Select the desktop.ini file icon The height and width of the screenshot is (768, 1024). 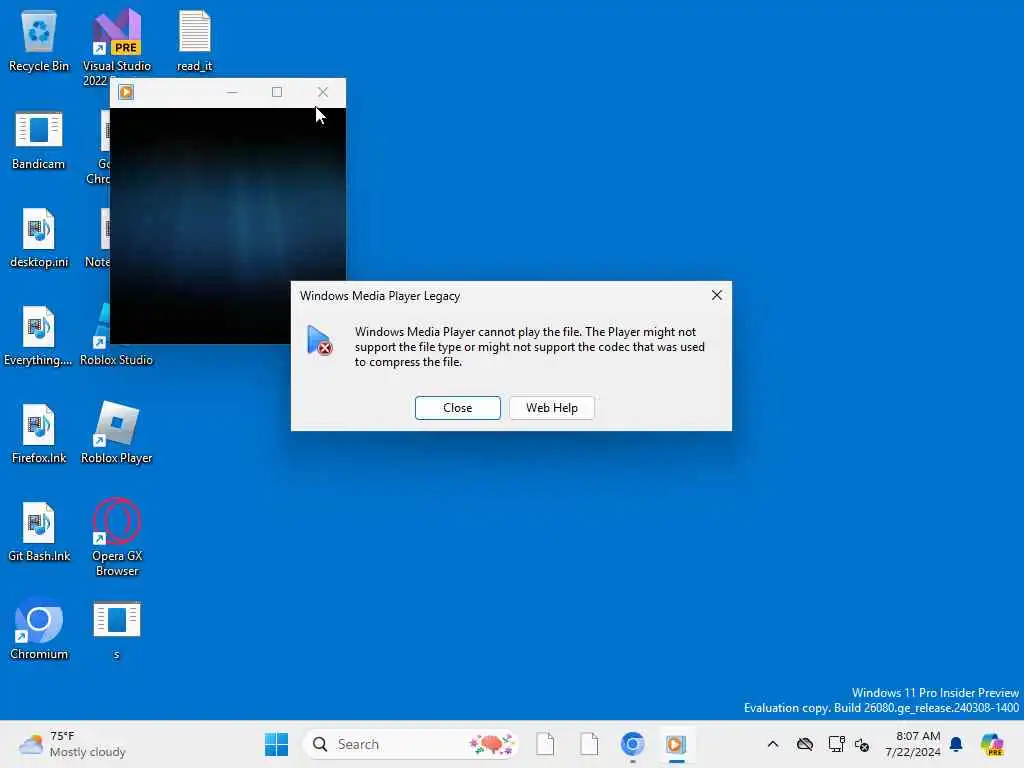coord(39,237)
